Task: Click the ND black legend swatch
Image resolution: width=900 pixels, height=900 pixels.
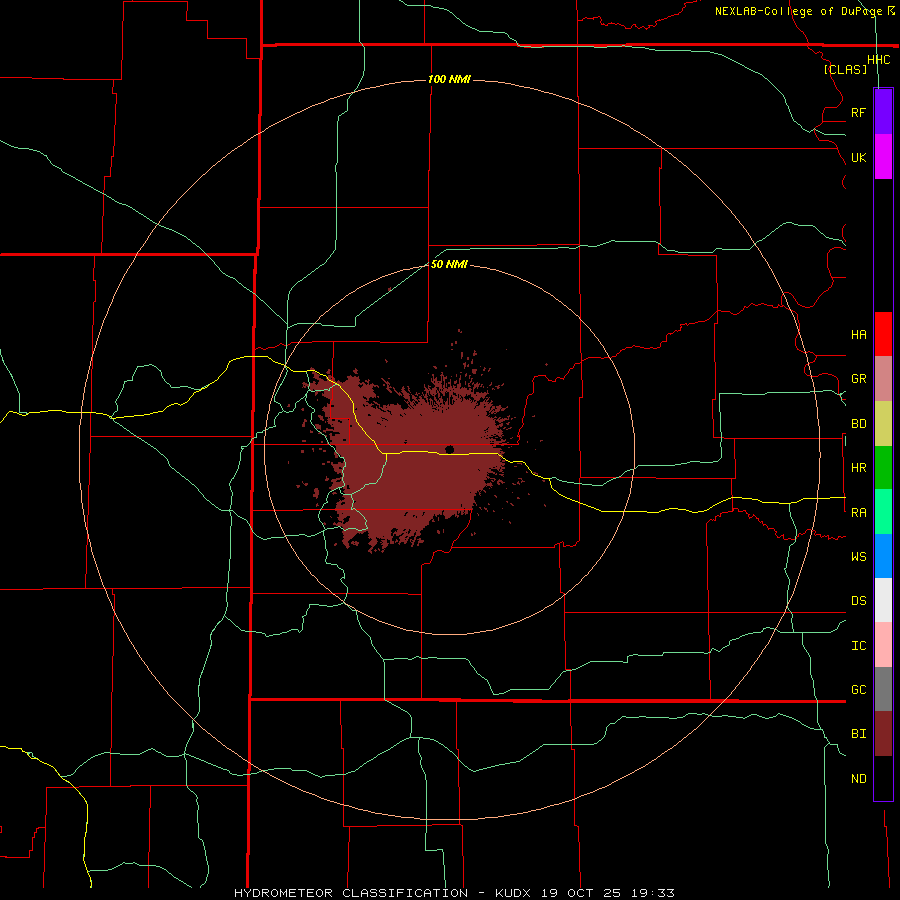Action: (x=883, y=778)
